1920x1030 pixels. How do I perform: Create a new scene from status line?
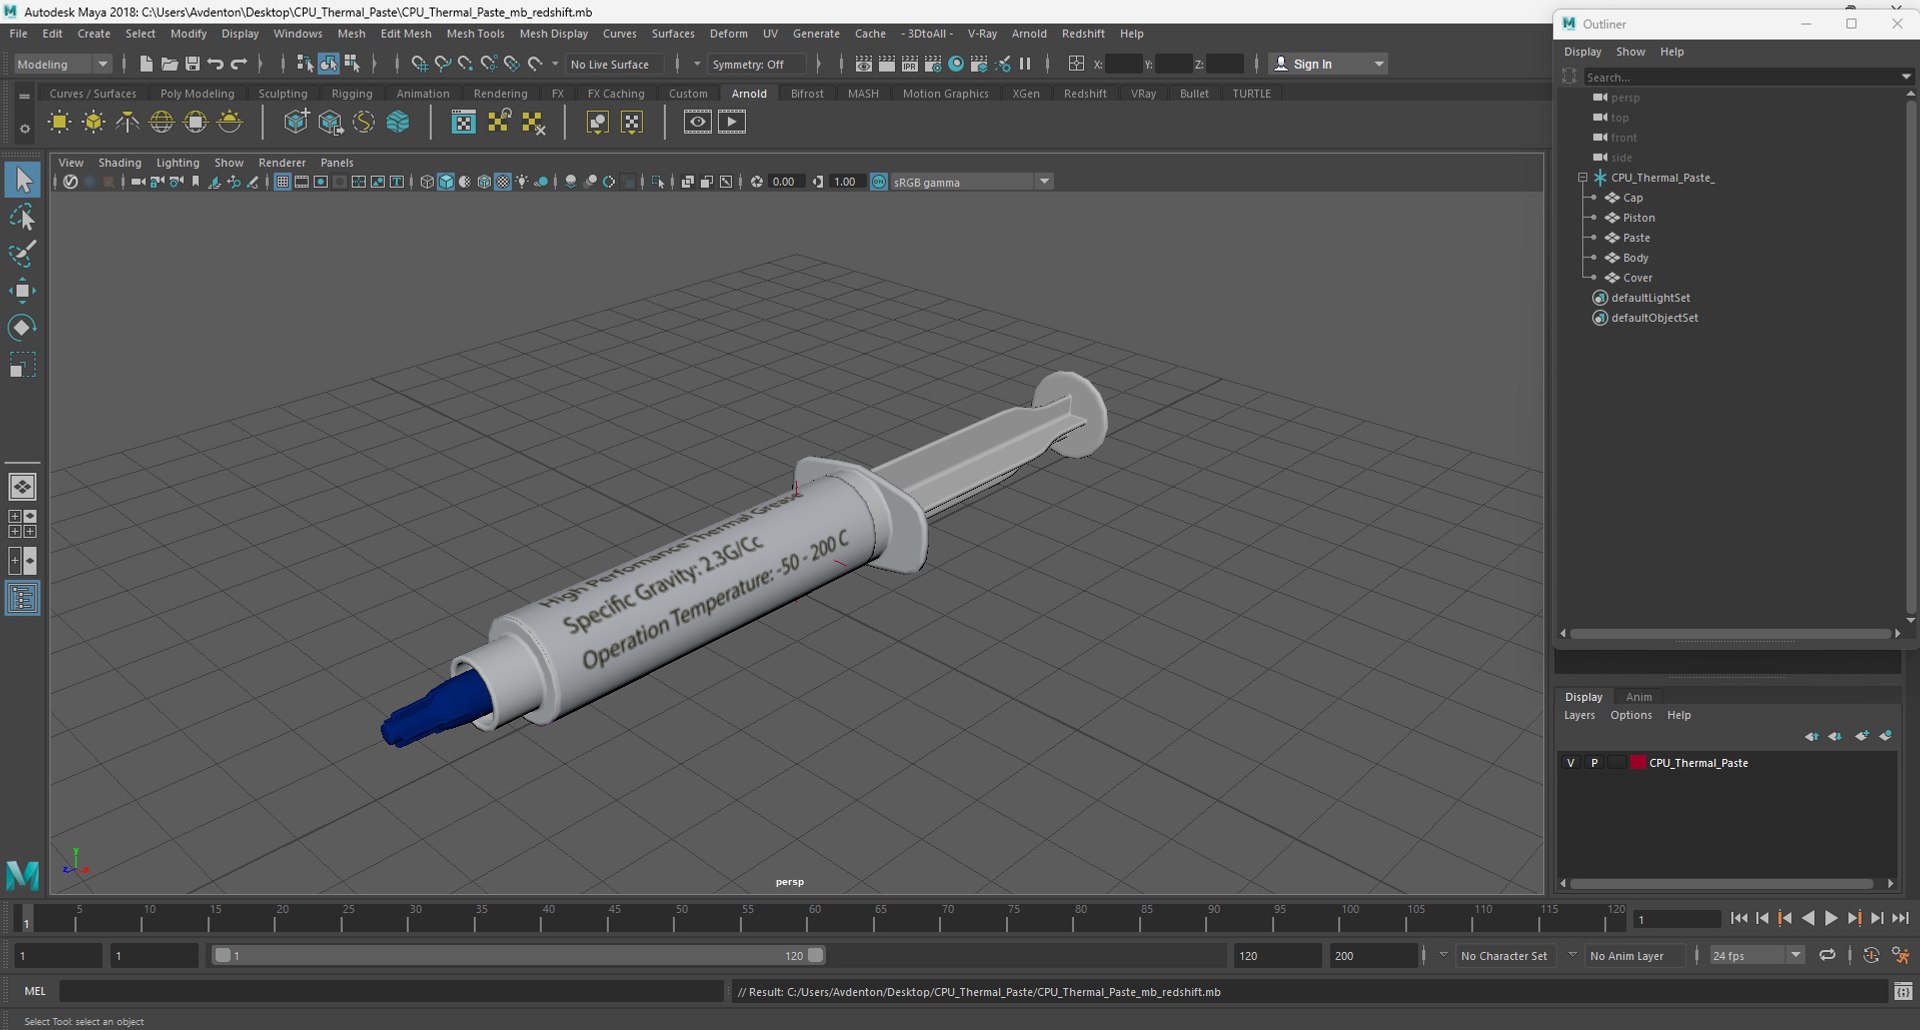pyautogui.click(x=146, y=64)
